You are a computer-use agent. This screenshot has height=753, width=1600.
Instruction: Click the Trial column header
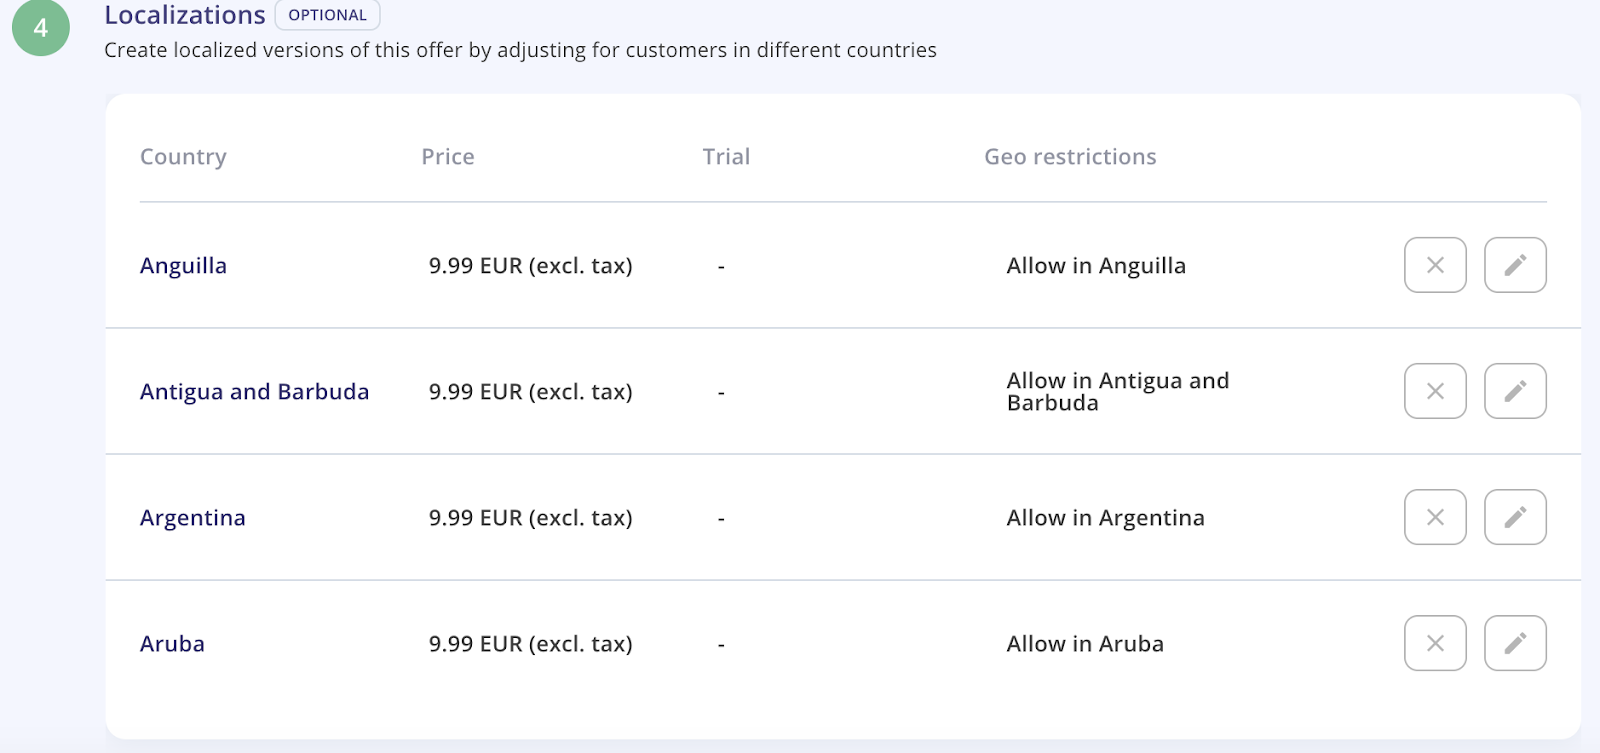tap(726, 157)
